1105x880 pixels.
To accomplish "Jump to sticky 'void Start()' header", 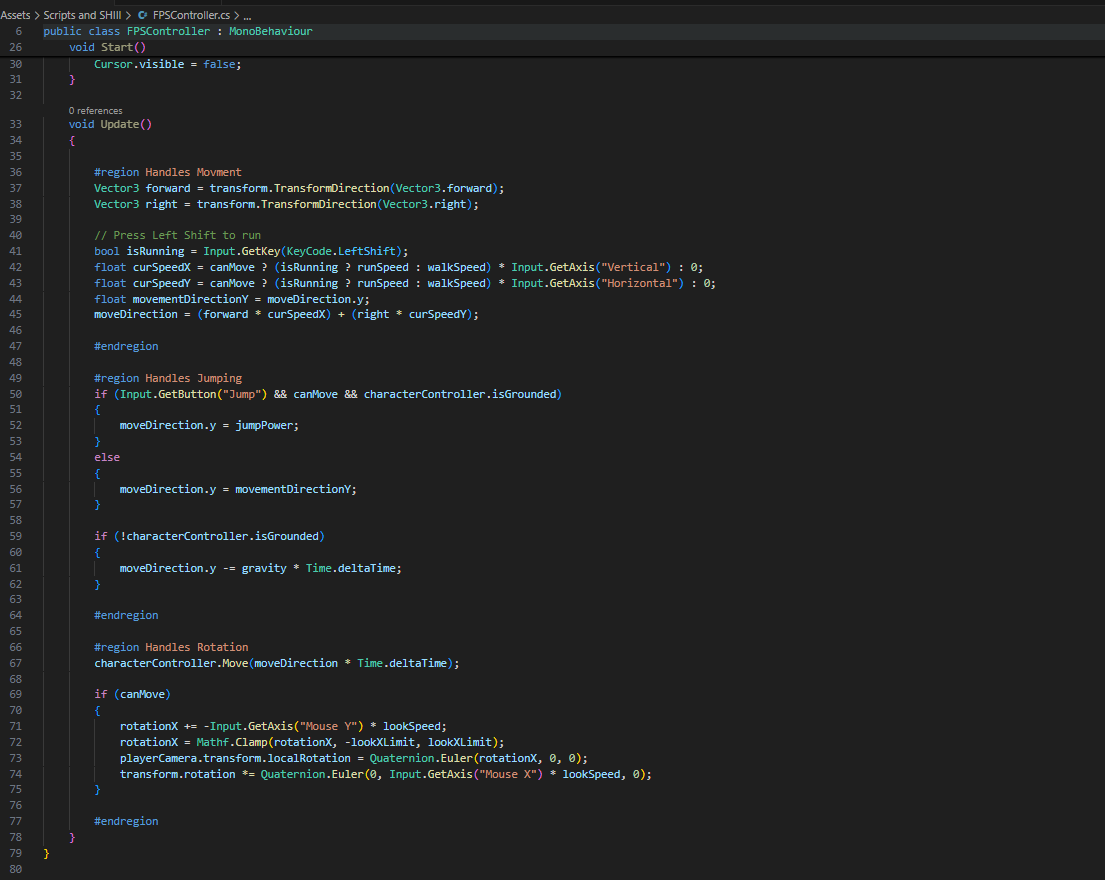I will pos(106,48).
